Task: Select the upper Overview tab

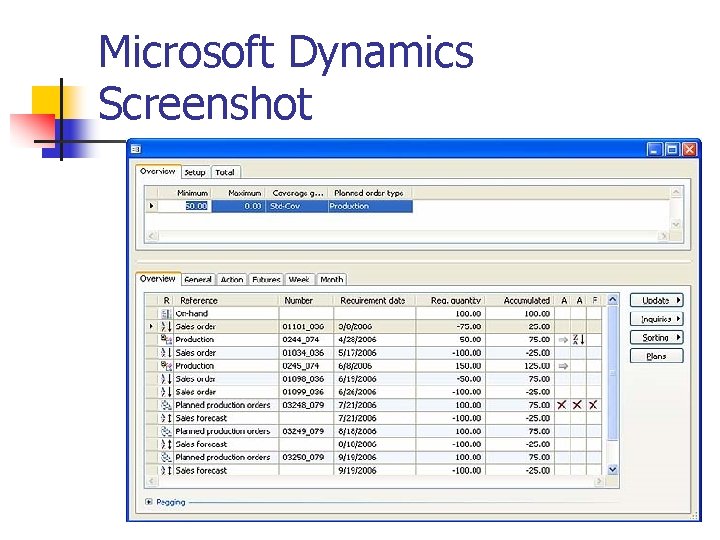Action: [x=158, y=171]
